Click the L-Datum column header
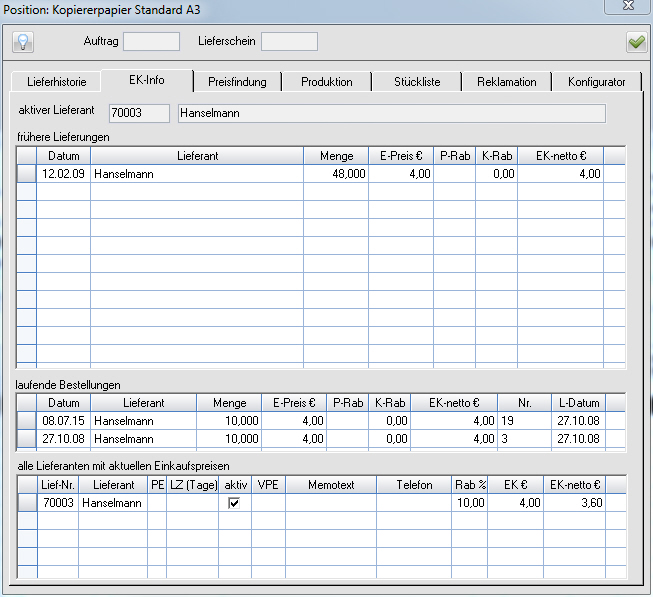Image resolution: width=653 pixels, height=597 pixels. click(x=579, y=403)
